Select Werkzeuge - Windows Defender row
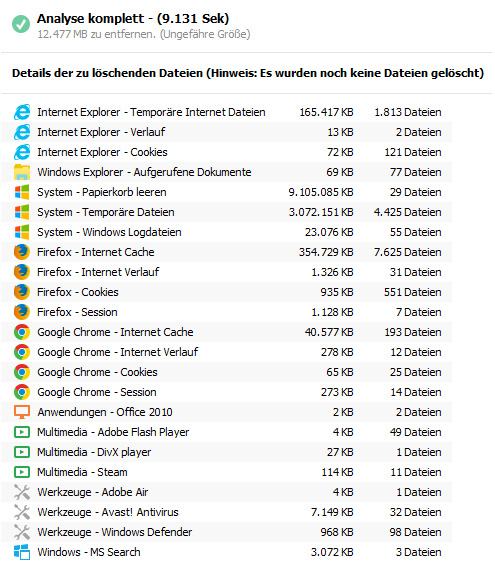 point(228,532)
